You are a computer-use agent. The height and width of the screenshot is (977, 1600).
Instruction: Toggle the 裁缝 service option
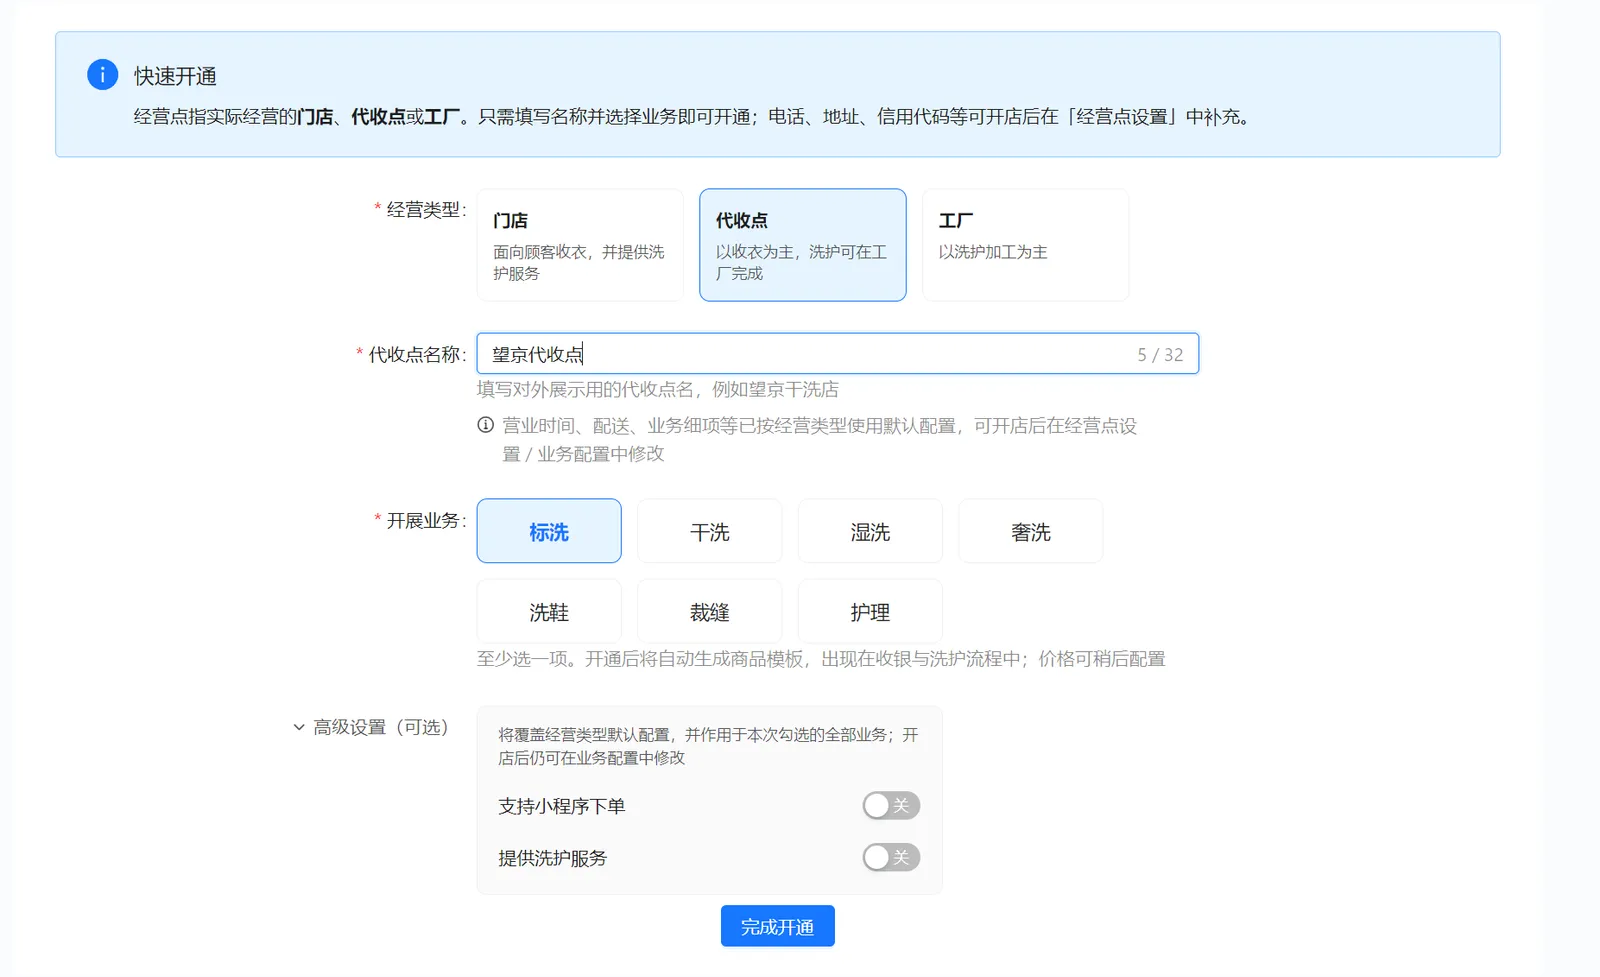[710, 611]
